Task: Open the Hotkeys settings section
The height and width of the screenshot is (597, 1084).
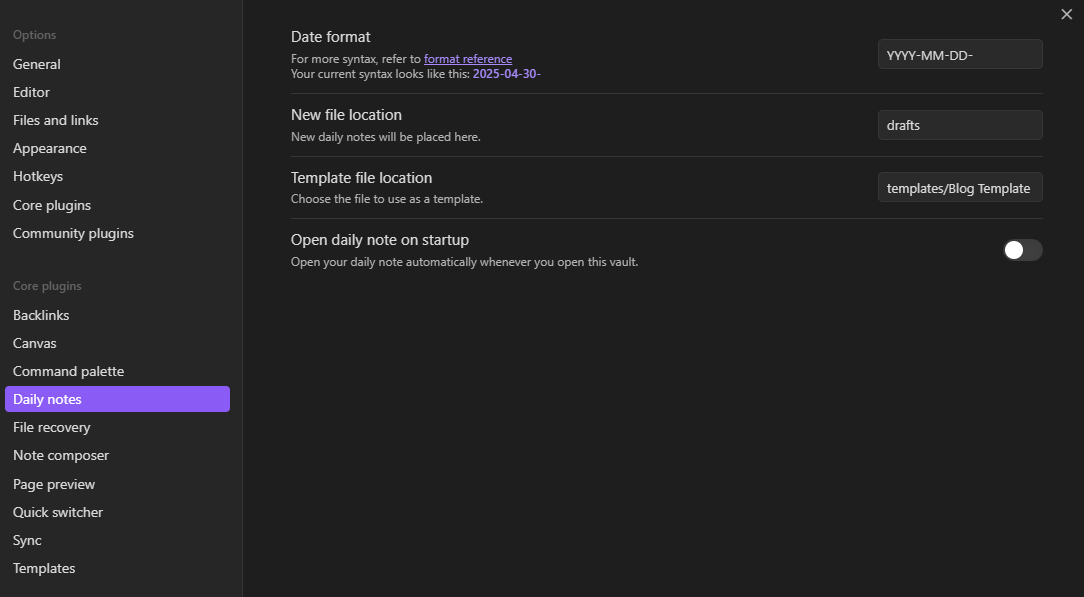Action: point(37,176)
